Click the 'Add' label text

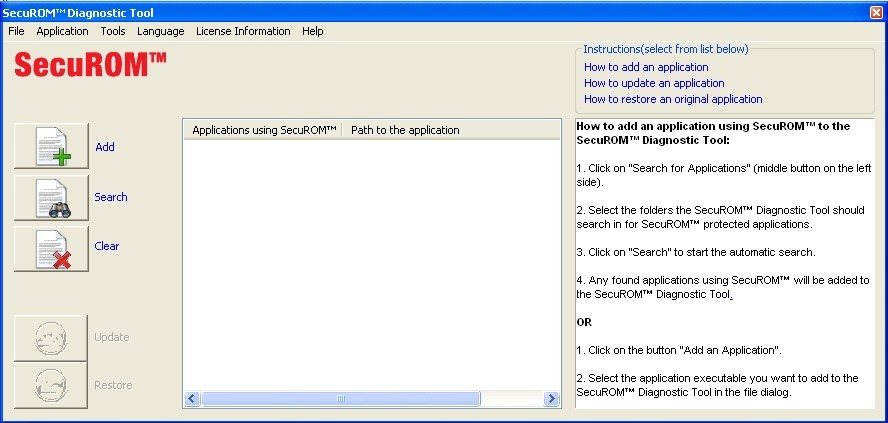point(105,147)
